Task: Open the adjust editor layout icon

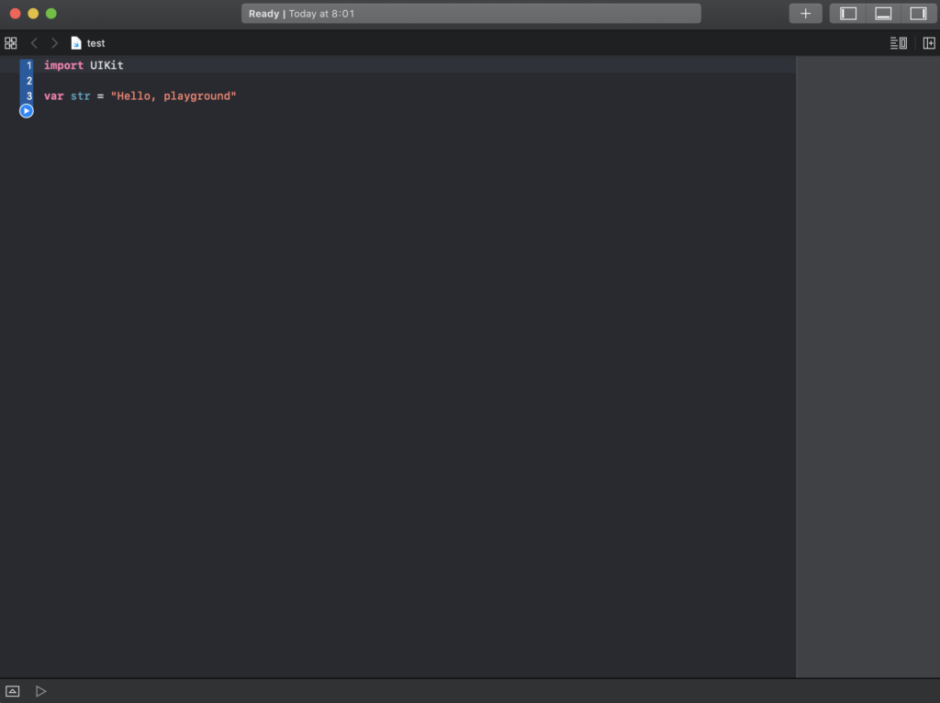Action: click(x=928, y=43)
